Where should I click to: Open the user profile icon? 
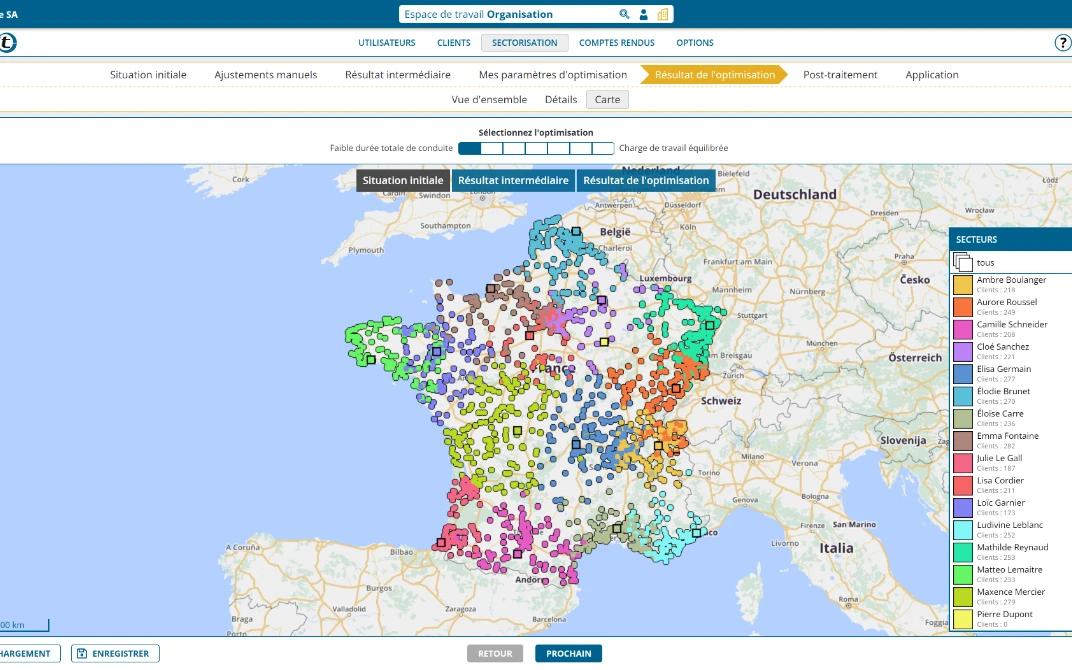point(644,14)
